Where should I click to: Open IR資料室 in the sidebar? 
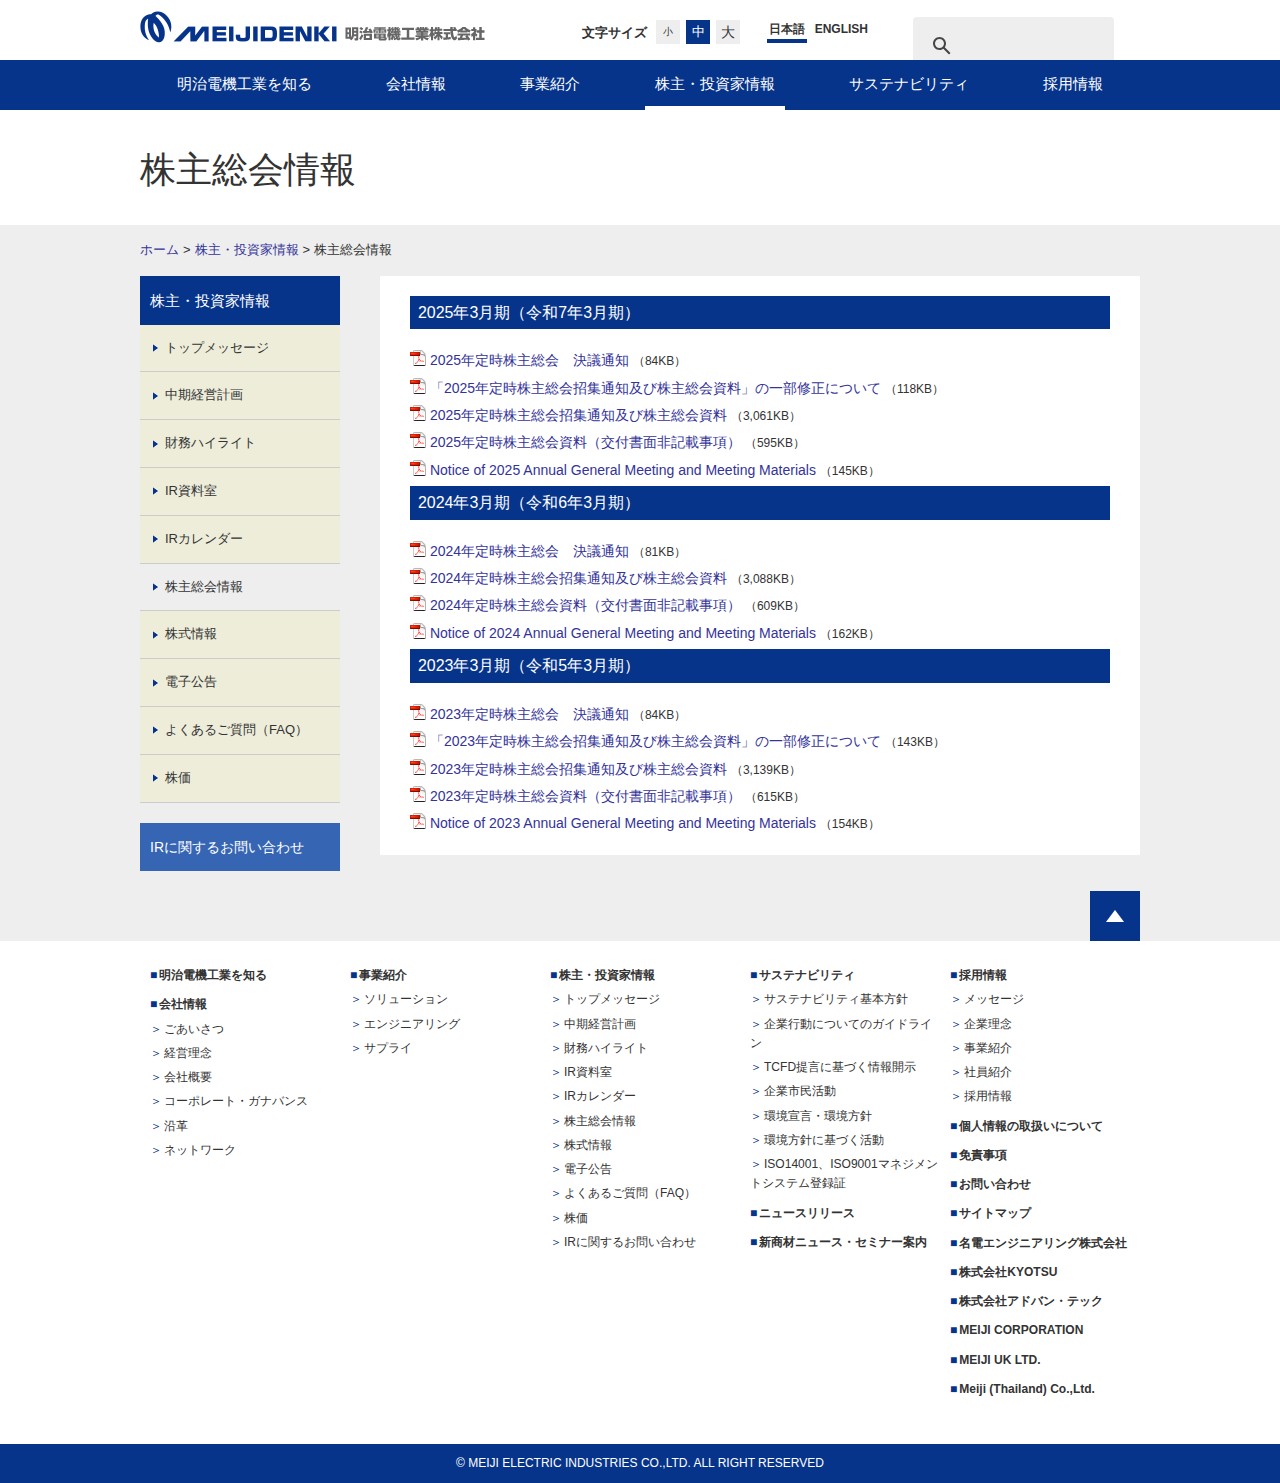(240, 491)
